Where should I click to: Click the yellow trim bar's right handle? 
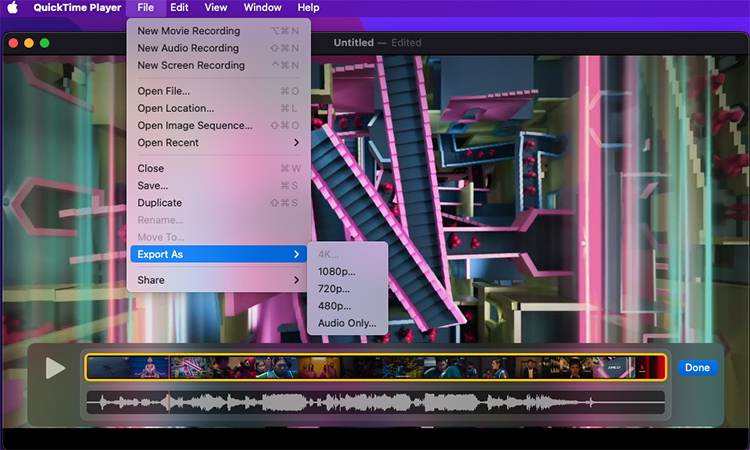pyautogui.click(x=665, y=367)
